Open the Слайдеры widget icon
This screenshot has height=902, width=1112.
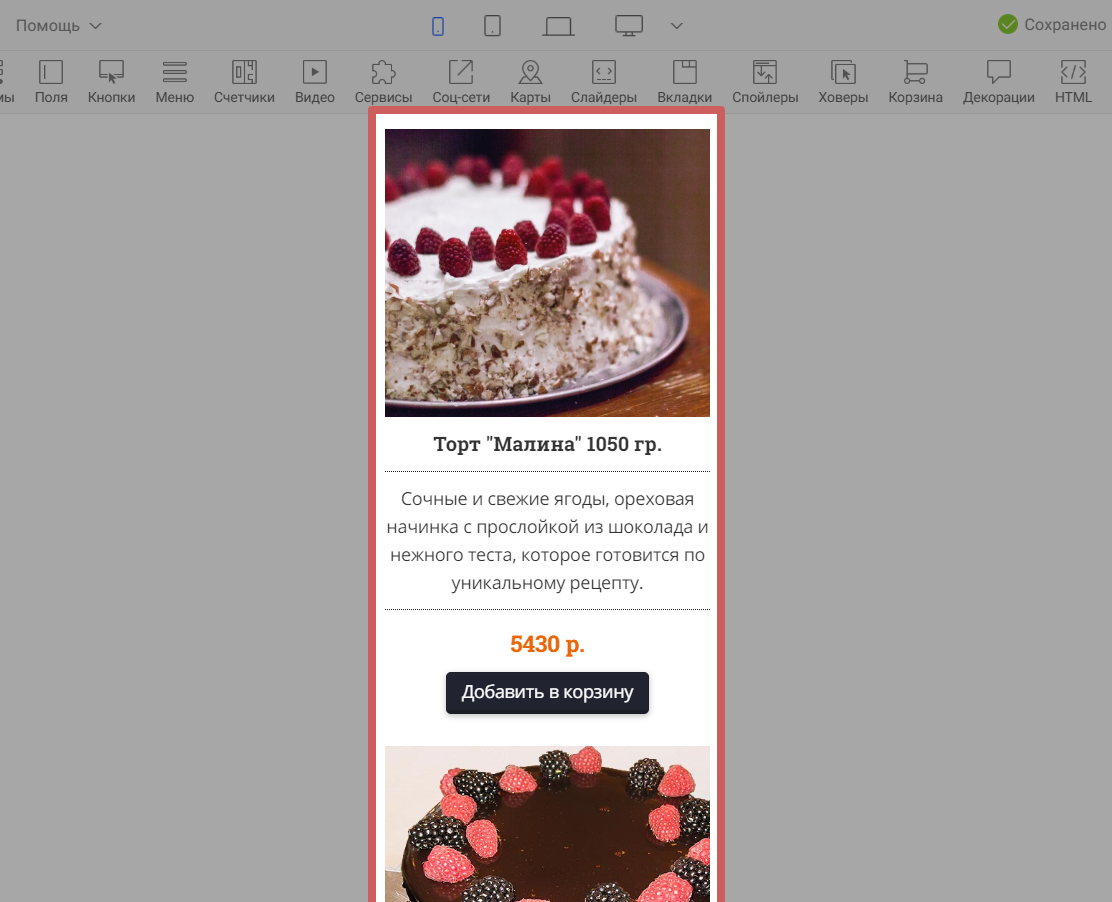click(604, 73)
